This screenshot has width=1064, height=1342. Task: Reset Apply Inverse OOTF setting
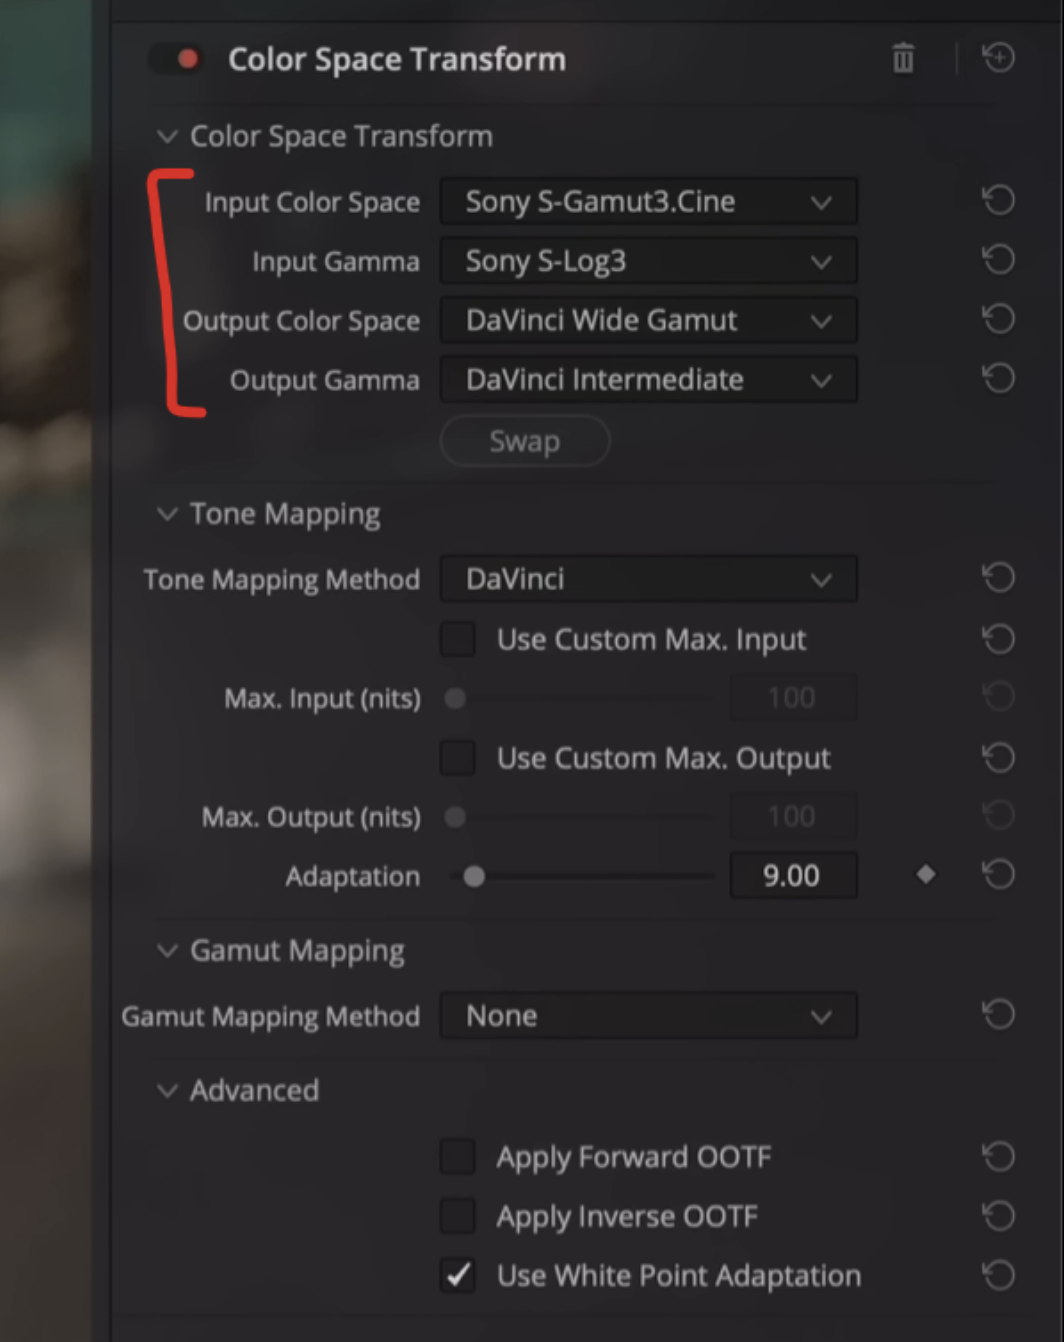pyautogui.click(x=998, y=1216)
